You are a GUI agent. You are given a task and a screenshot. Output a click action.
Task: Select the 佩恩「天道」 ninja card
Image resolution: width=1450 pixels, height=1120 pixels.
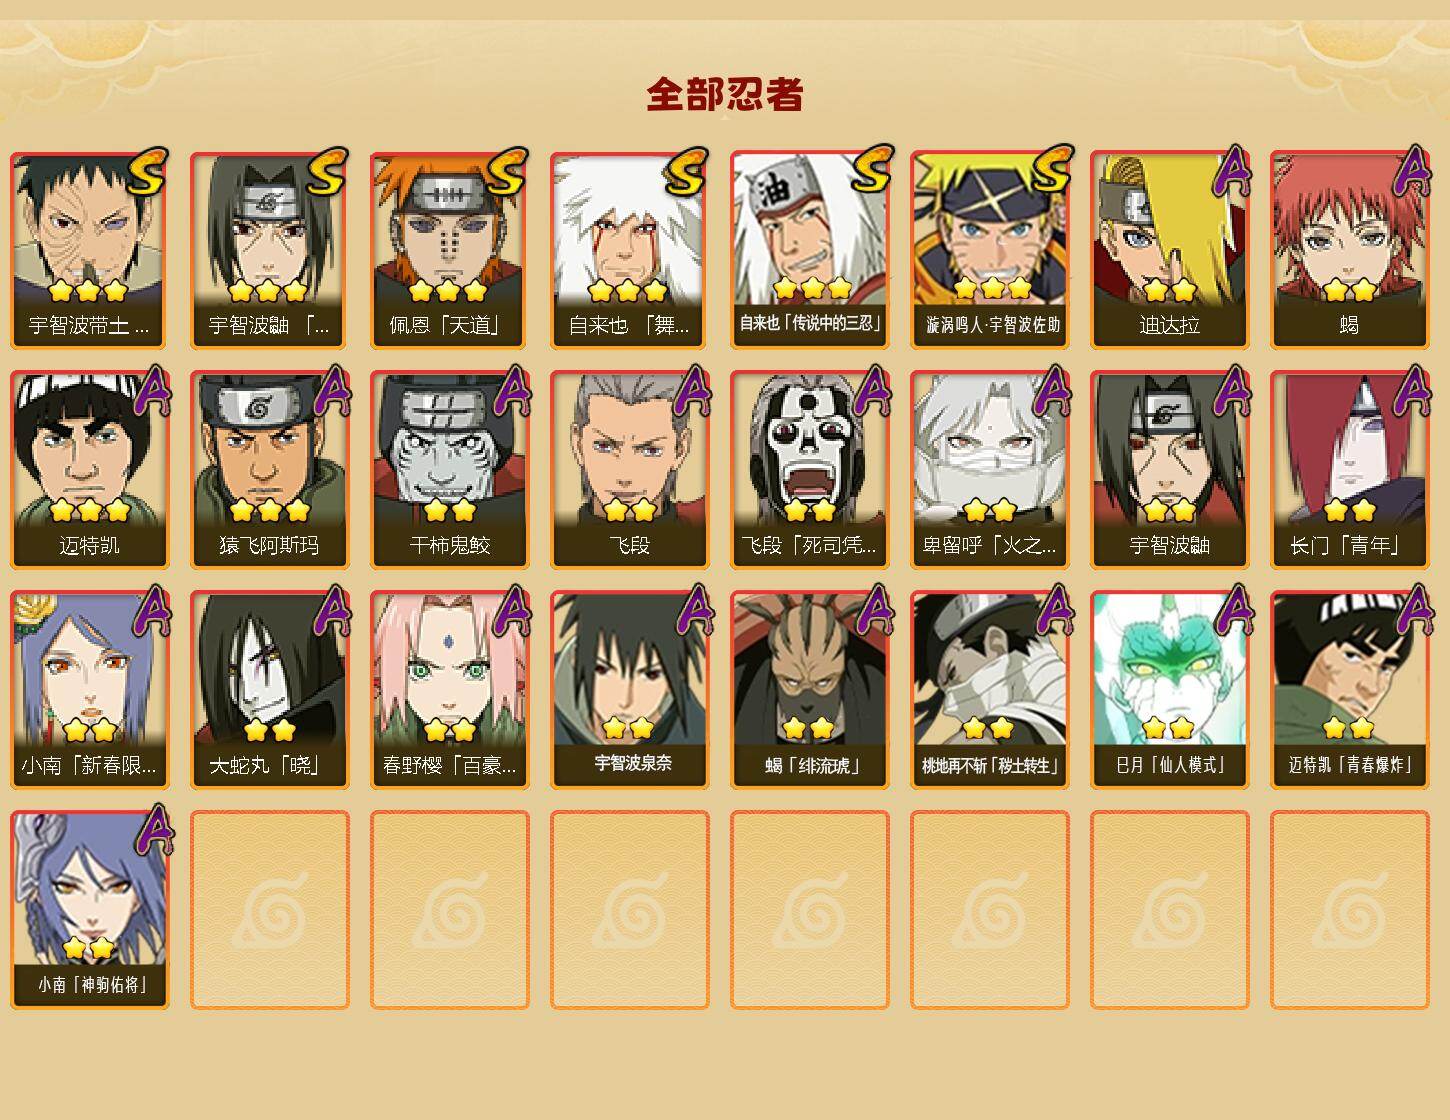[x=449, y=250]
